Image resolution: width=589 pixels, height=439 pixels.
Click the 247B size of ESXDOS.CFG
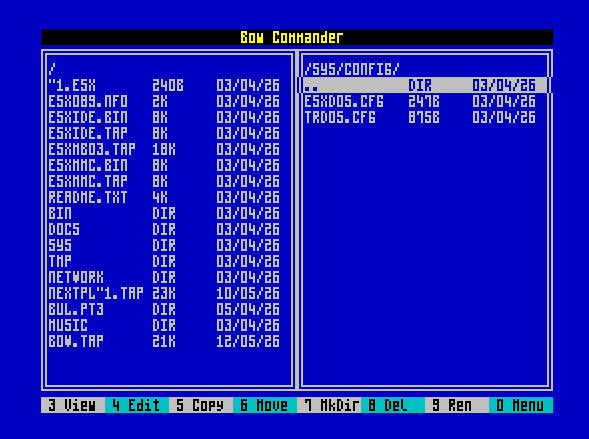(424, 101)
